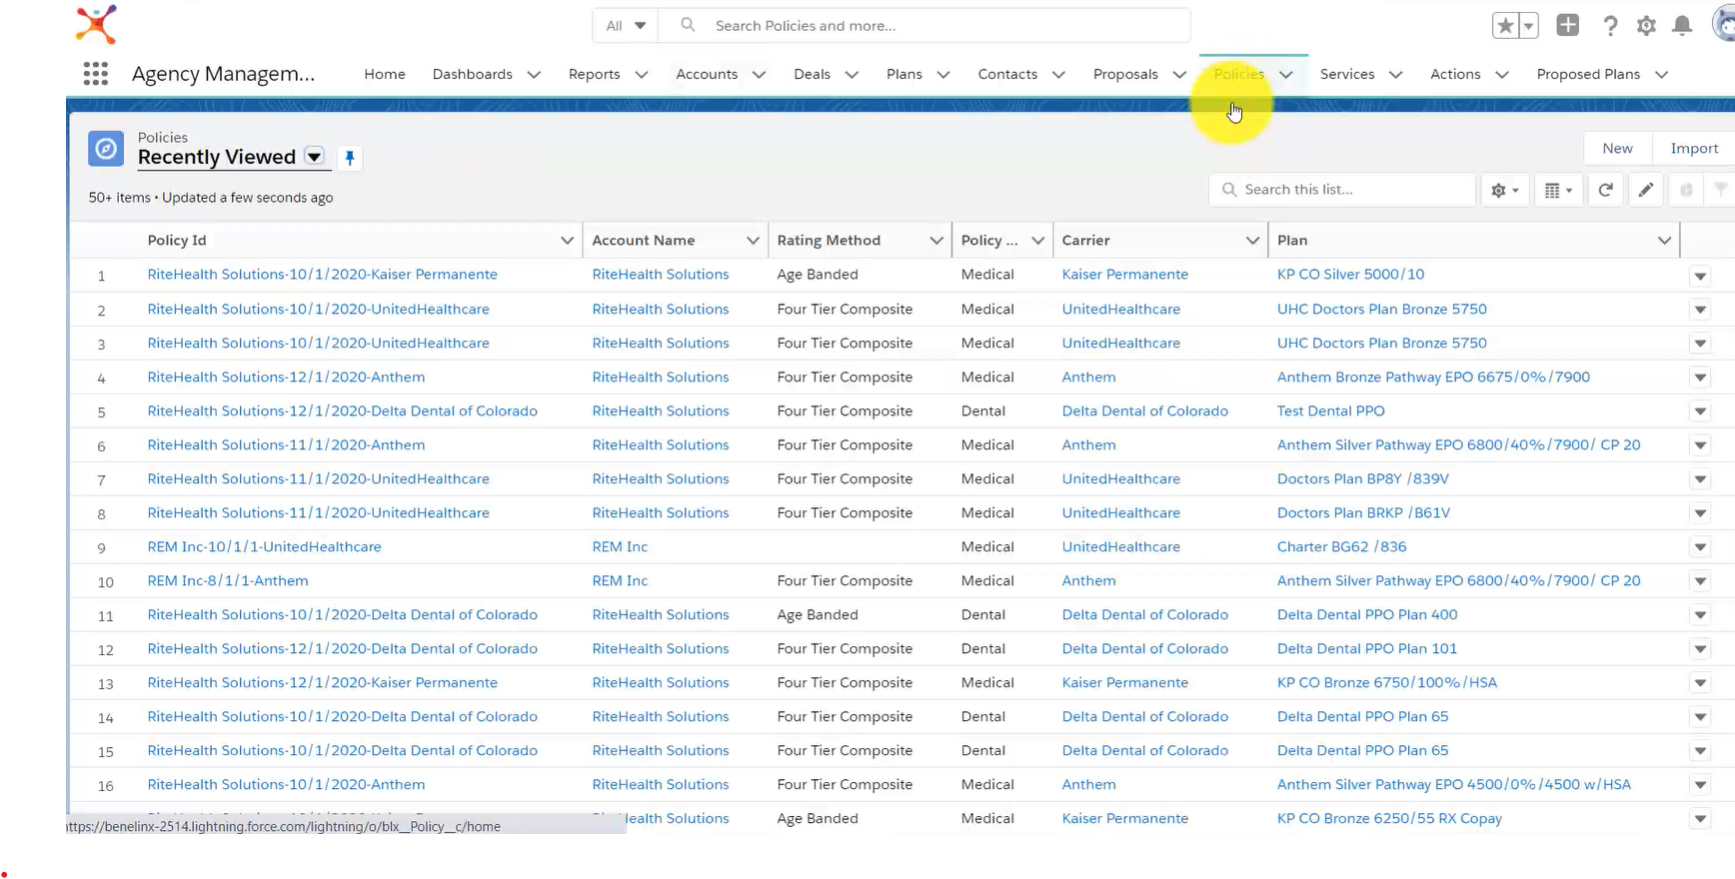Click Age Banded cell in row 11
Screen dimensions: 1735x879
click(817, 615)
